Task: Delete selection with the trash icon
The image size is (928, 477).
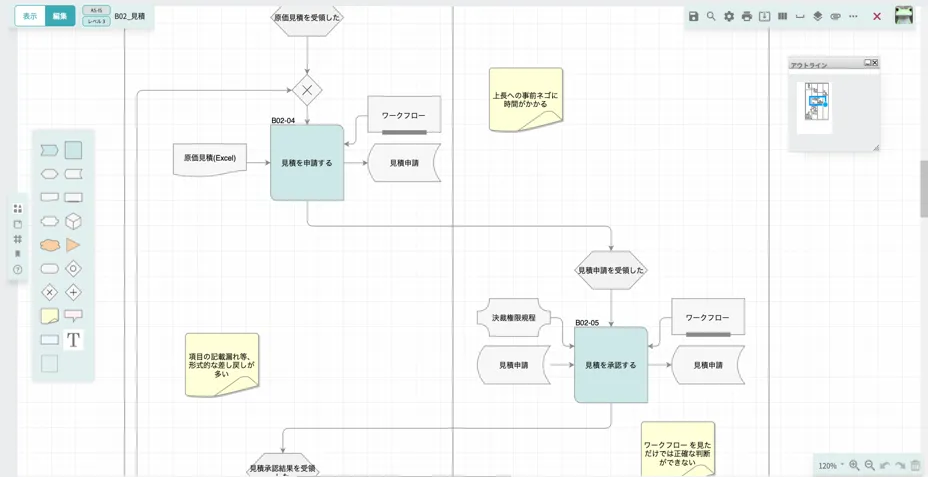Action: coord(916,466)
